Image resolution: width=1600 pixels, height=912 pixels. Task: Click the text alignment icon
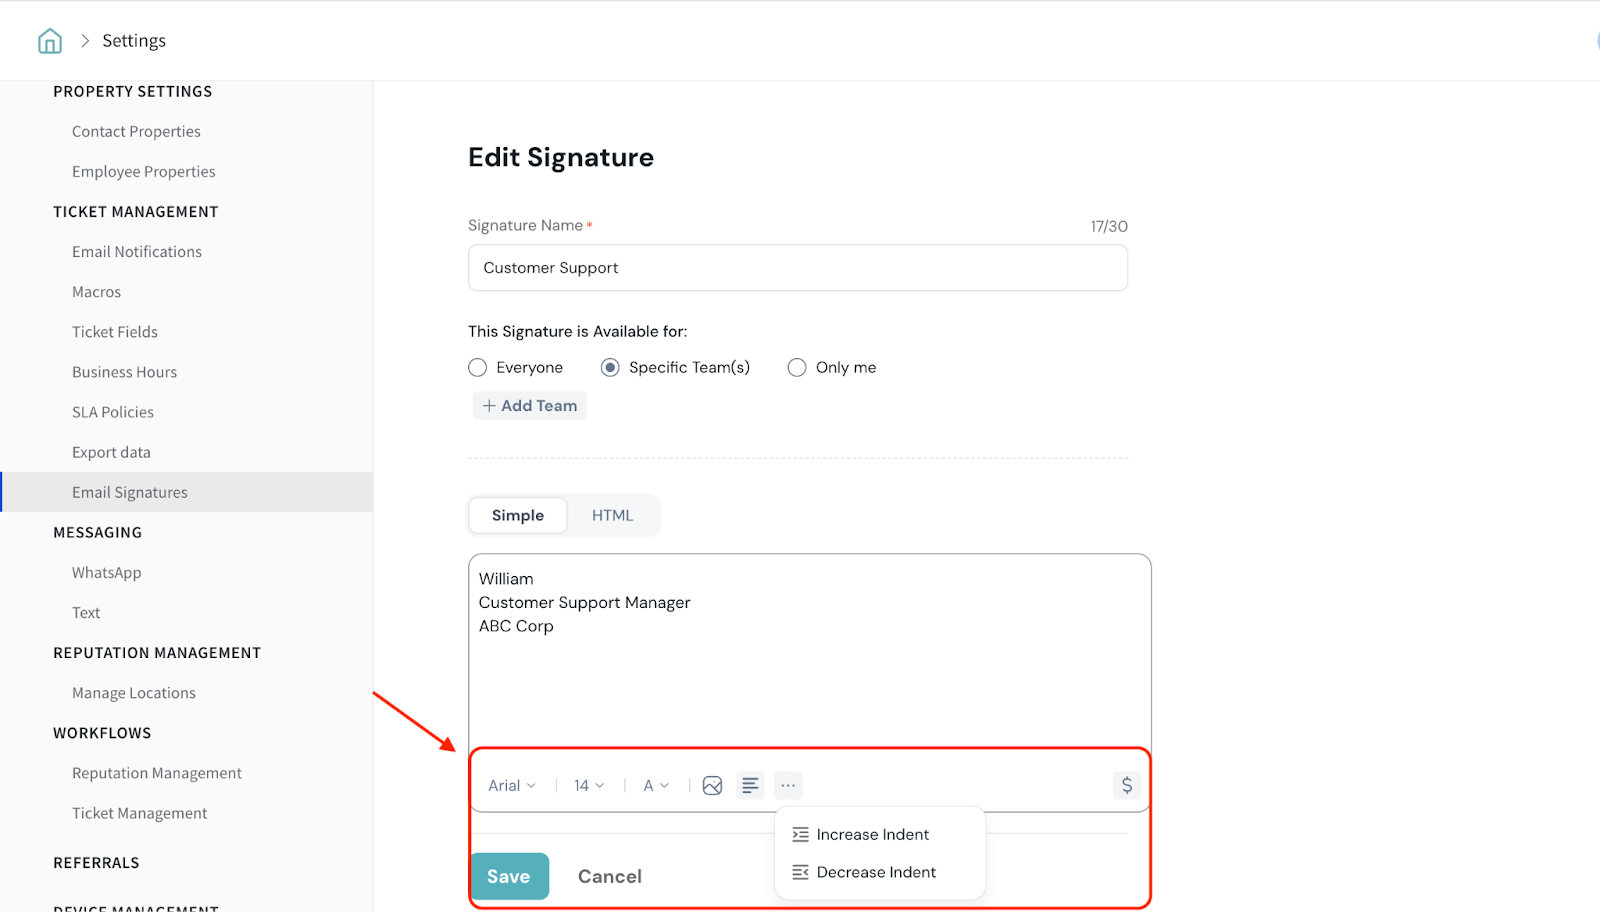coord(750,786)
